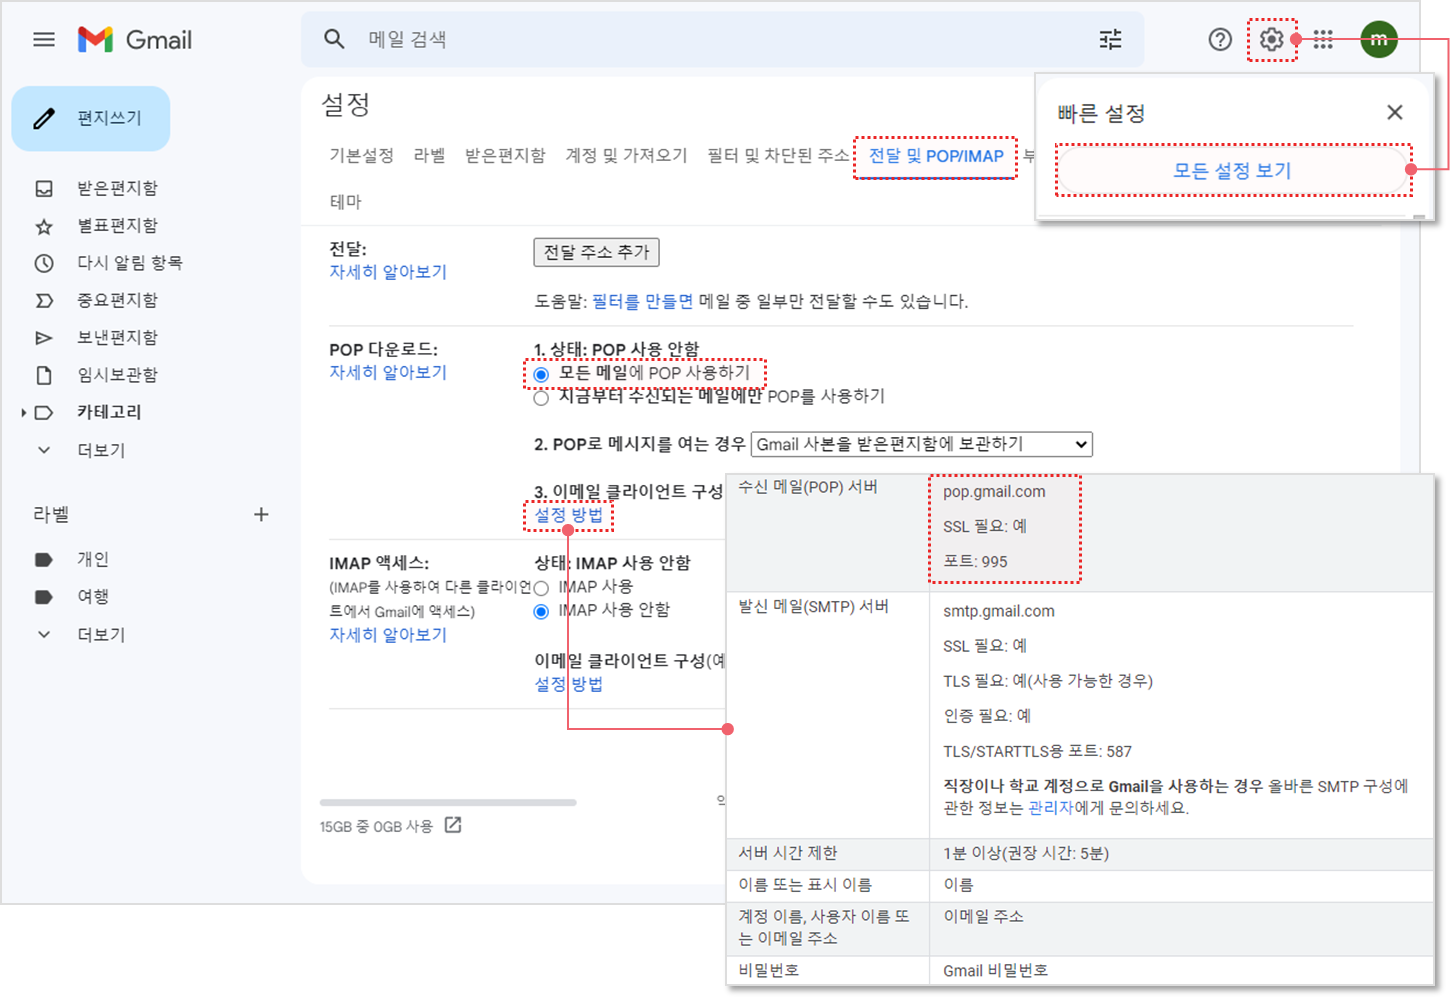Click 모든 설정 보기 button
Image resolution: width=1450 pixels, height=999 pixels.
1232,171
